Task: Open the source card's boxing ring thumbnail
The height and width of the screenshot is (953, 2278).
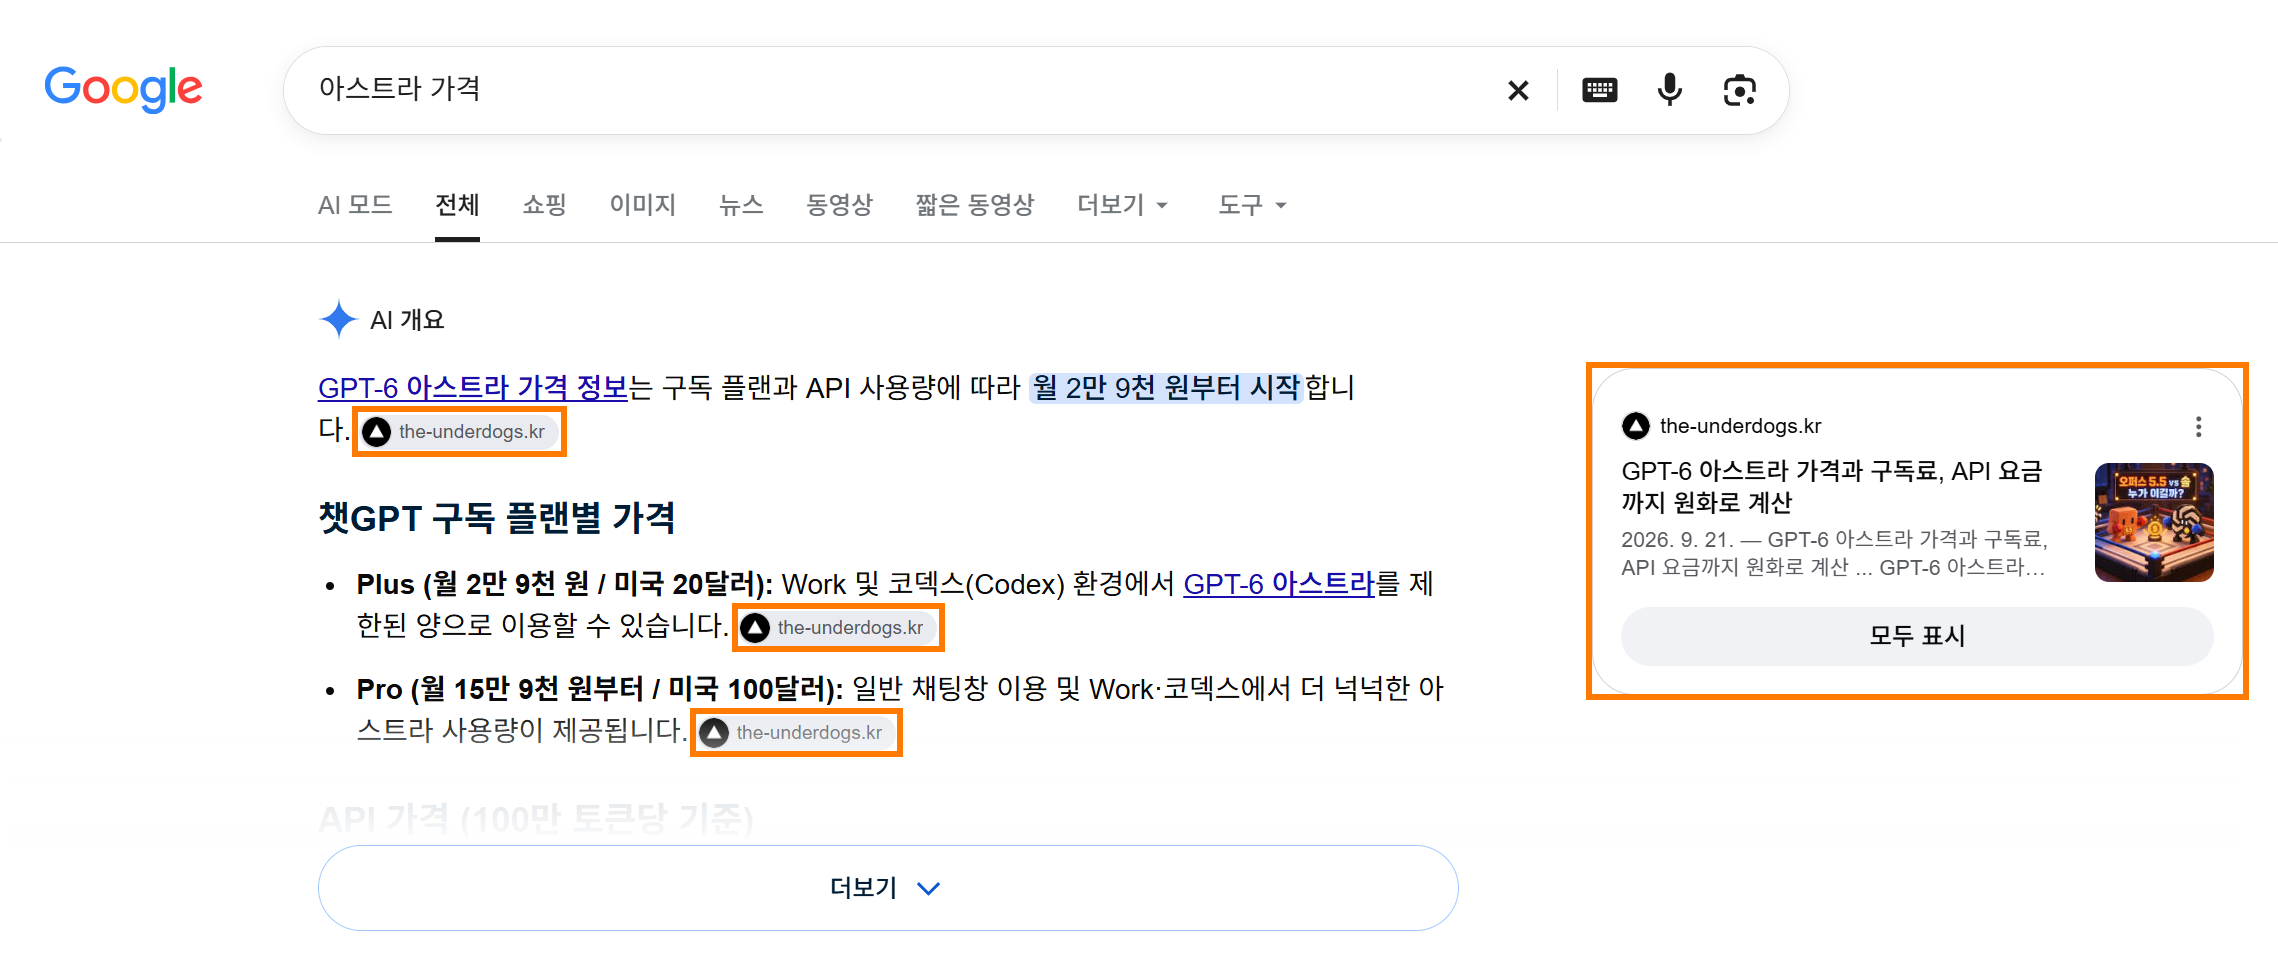Action: pyautogui.click(x=2154, y=522)
